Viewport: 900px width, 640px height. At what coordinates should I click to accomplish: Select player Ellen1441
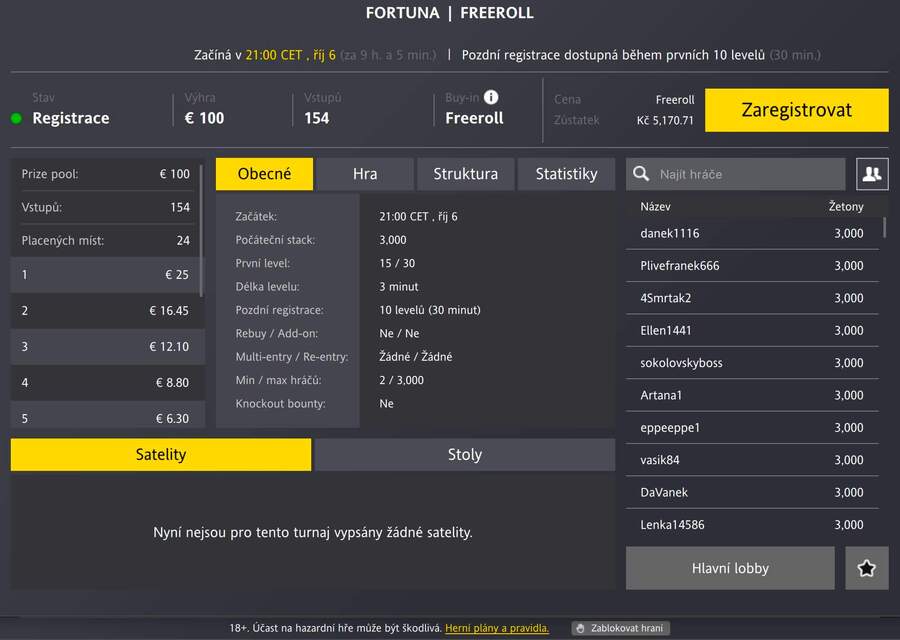(752, 331)
